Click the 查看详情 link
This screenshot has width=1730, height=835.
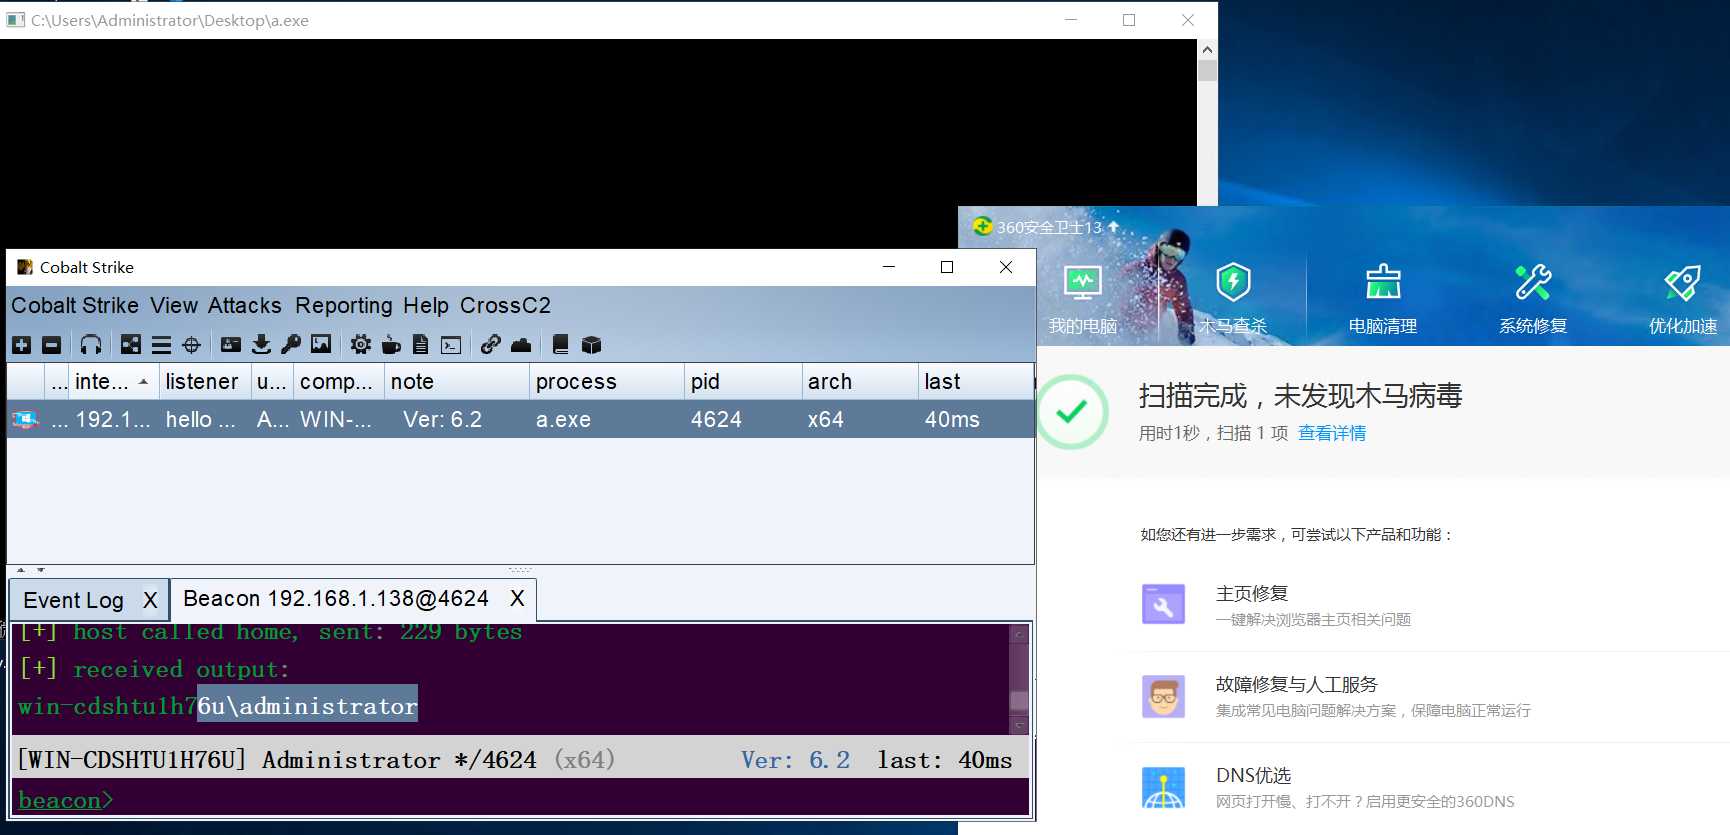coord(1332,433)
